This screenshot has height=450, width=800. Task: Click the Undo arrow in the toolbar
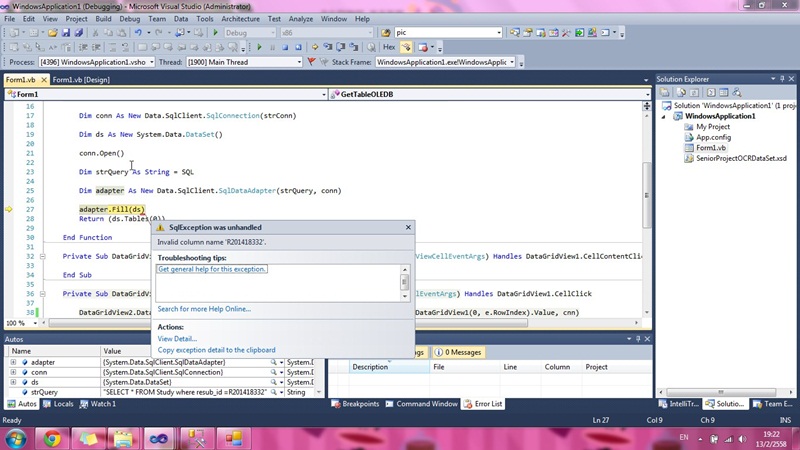click(140, 33)
